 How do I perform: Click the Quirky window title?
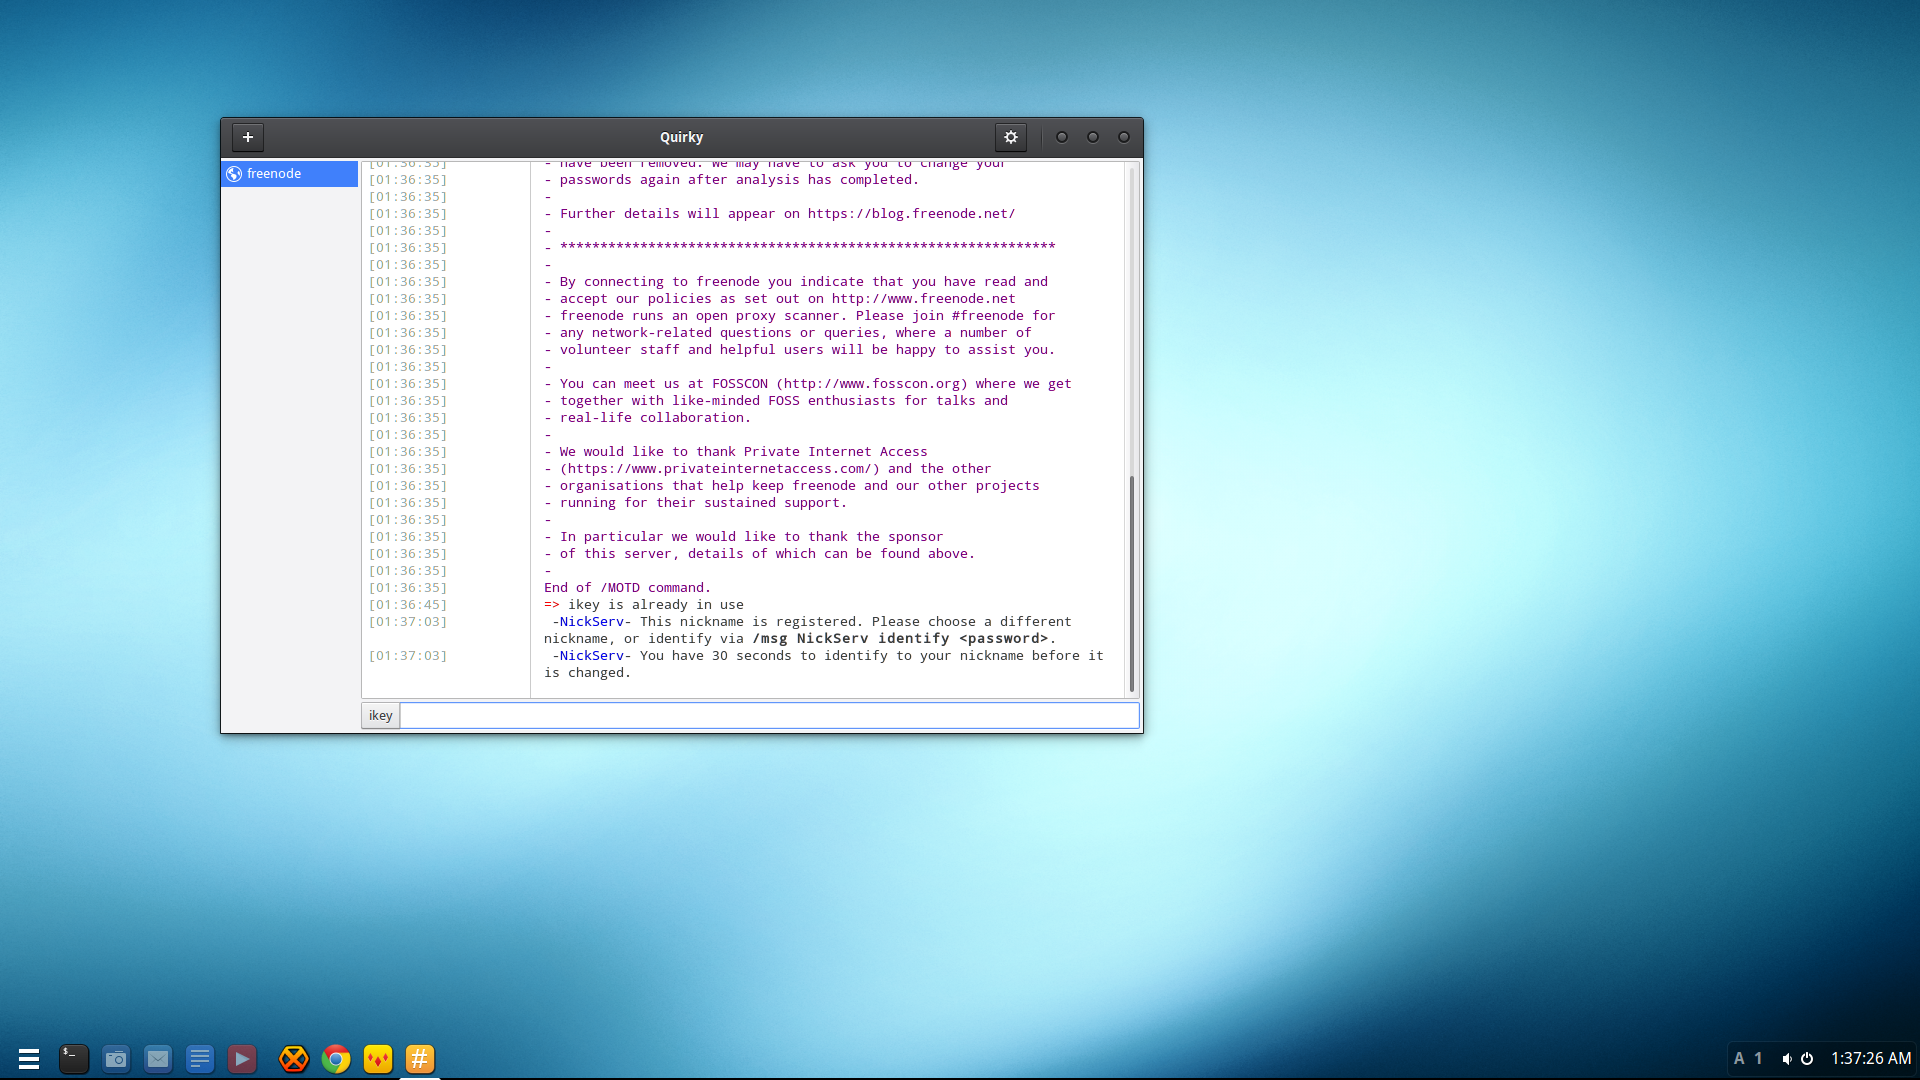point(681,137)
